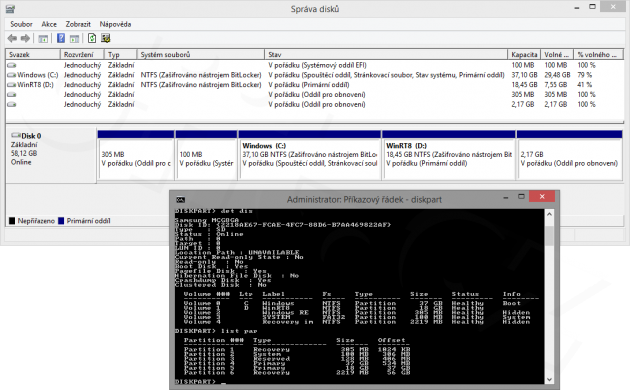Viewport: 630px width, 390px height.
Task: Sort by the Kapacita column header
Action: click(x=524, y=55)
